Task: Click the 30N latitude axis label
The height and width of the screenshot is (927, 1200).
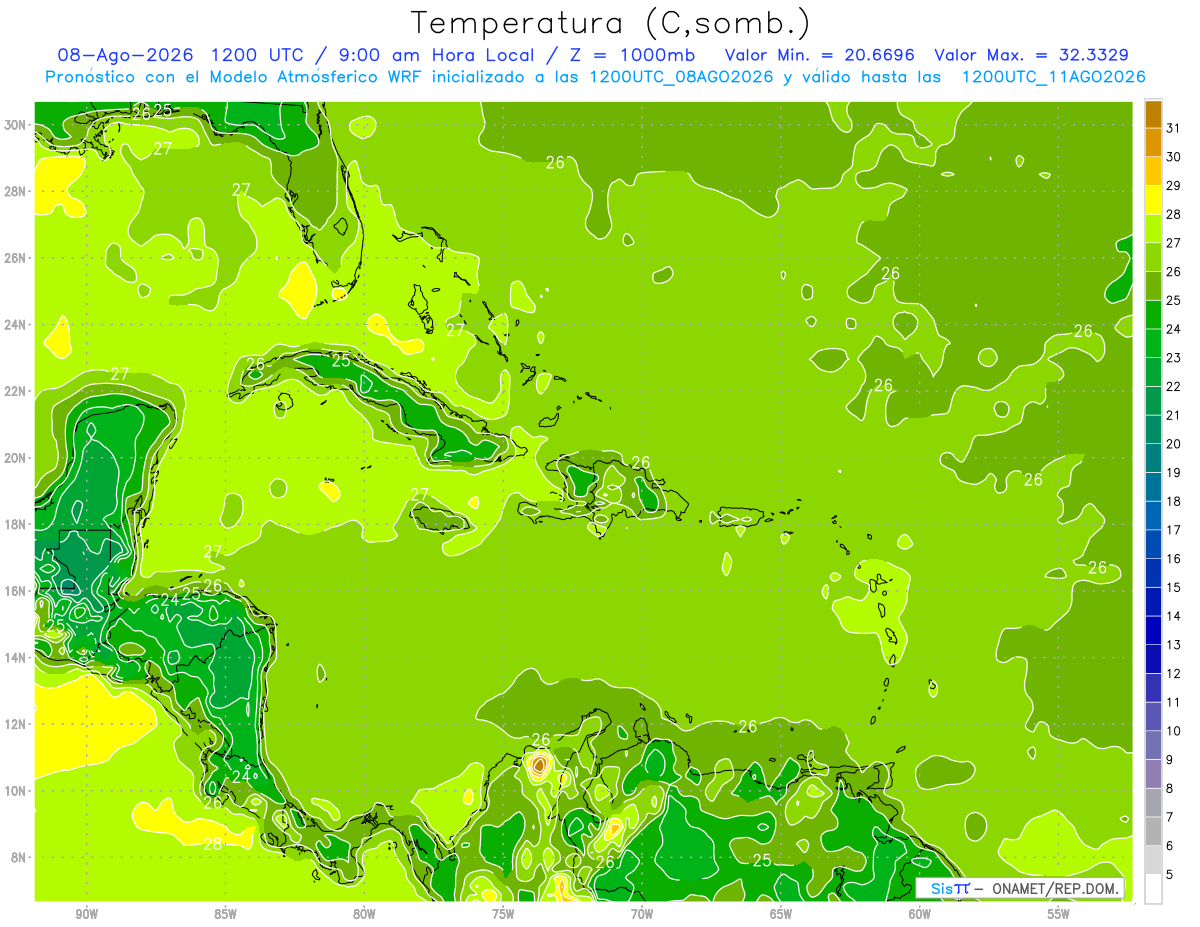Action: (x=15, y=125)
